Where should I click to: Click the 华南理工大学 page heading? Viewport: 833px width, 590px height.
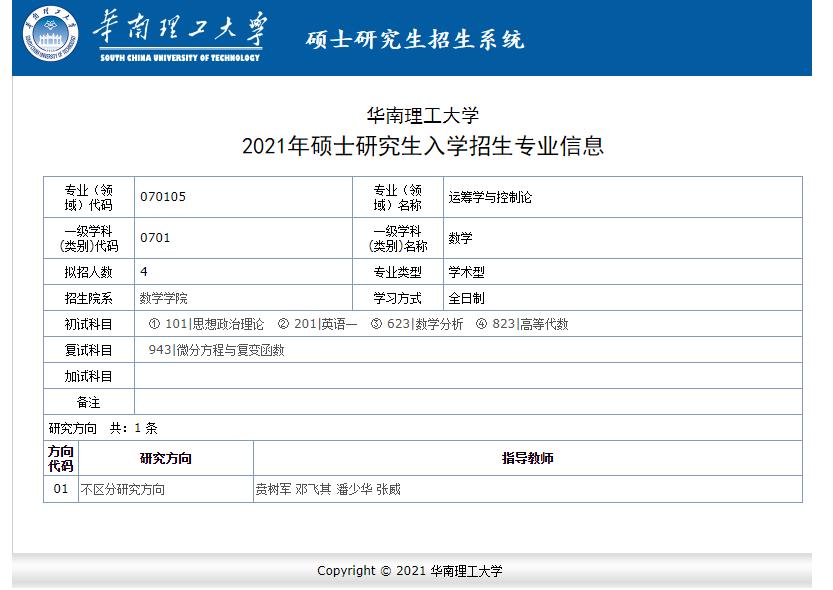point(423,115)
